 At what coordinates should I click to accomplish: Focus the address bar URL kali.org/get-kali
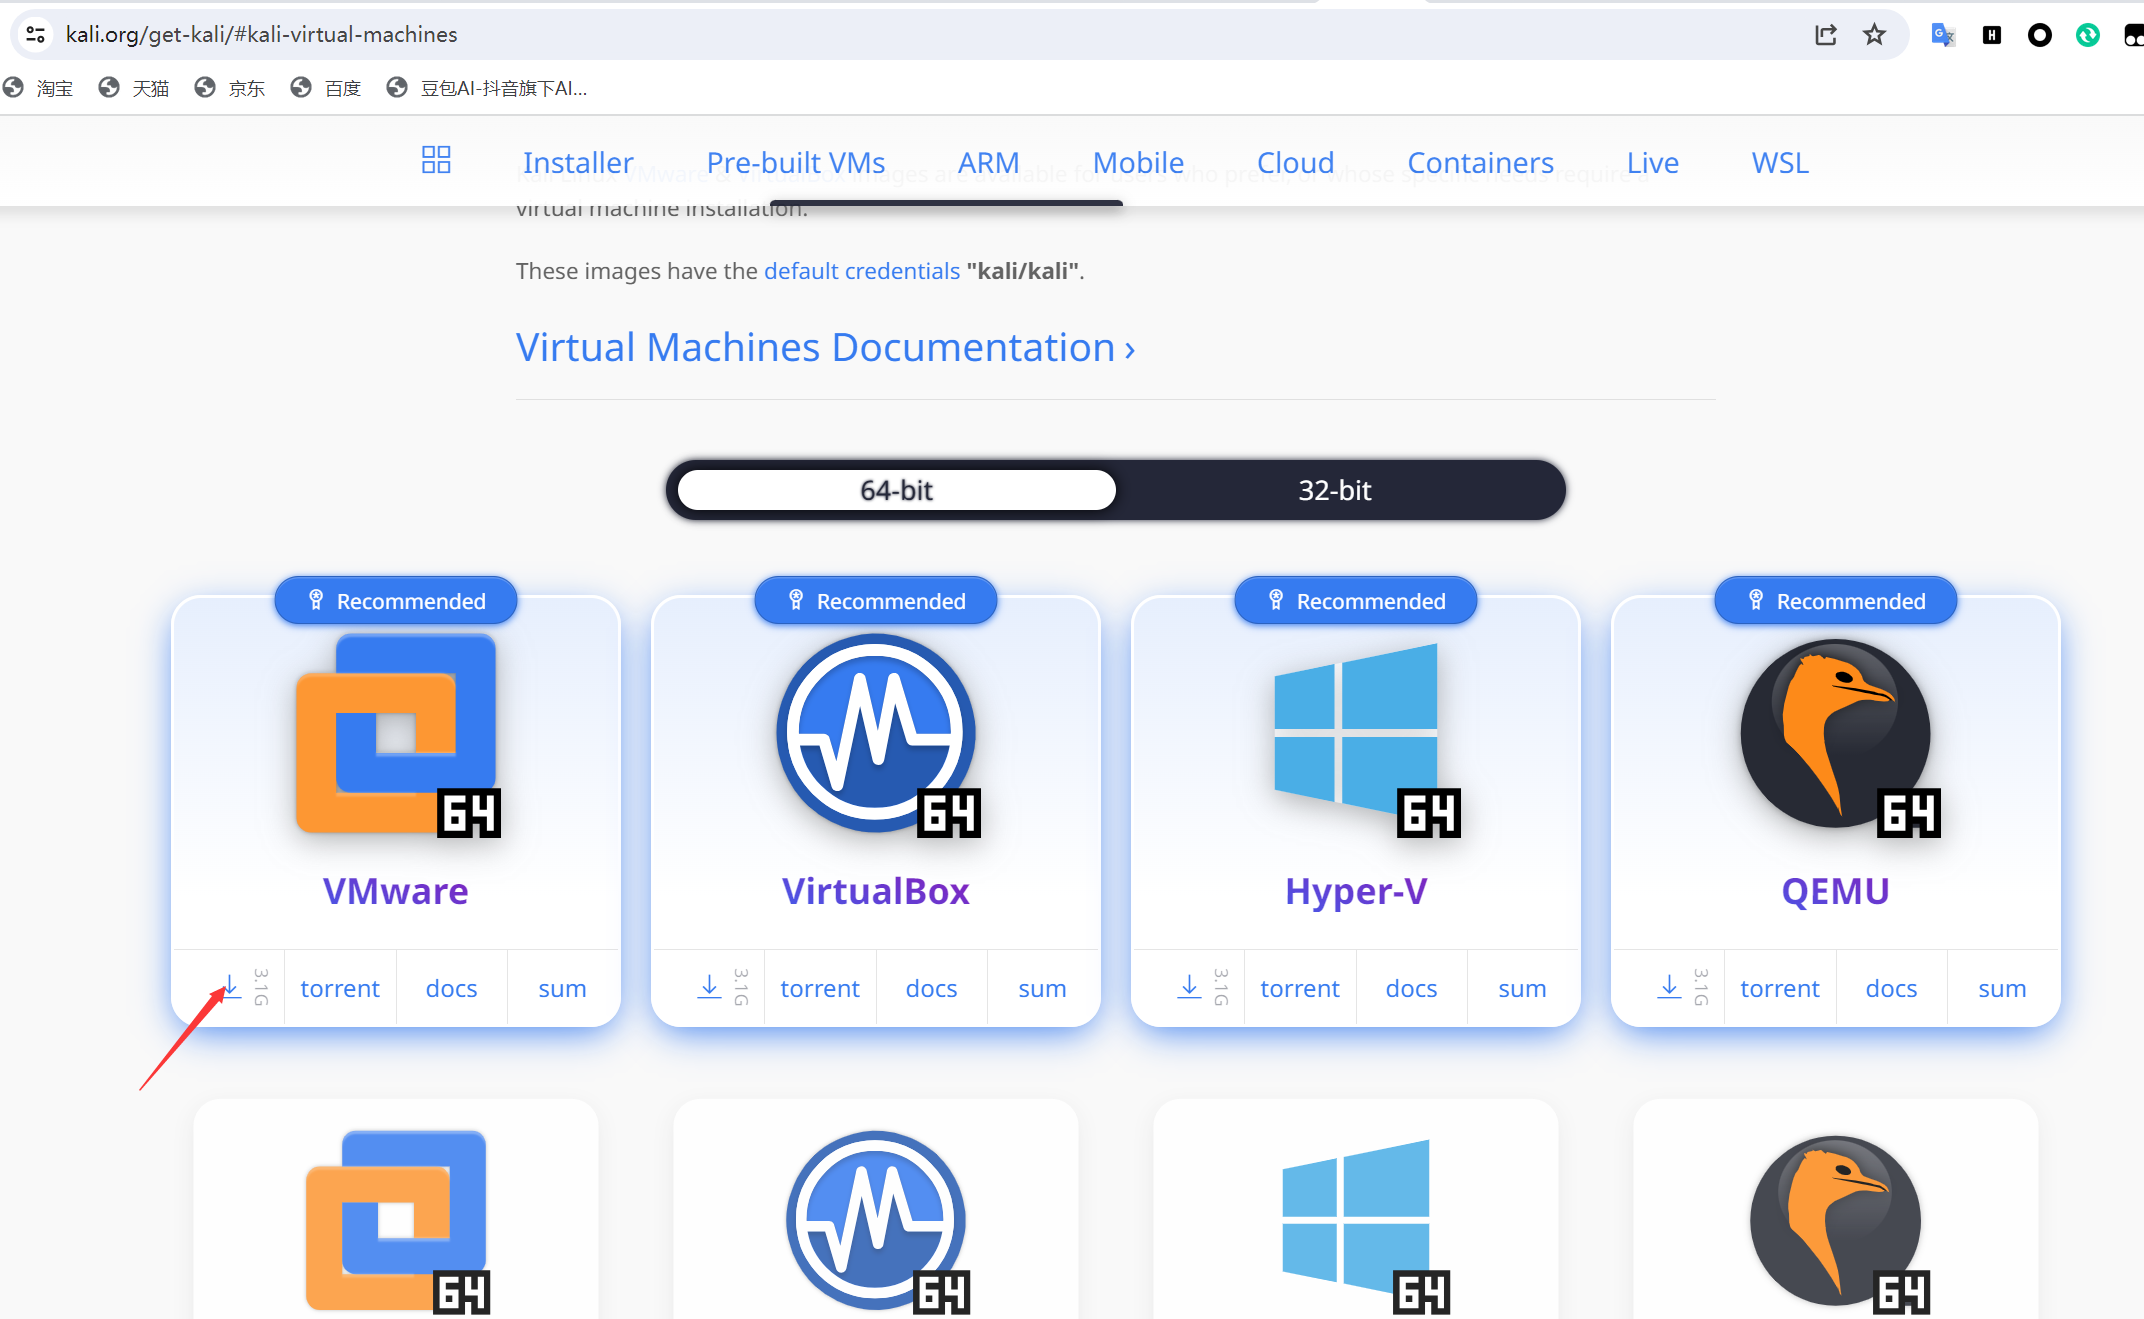click(262, 35)
